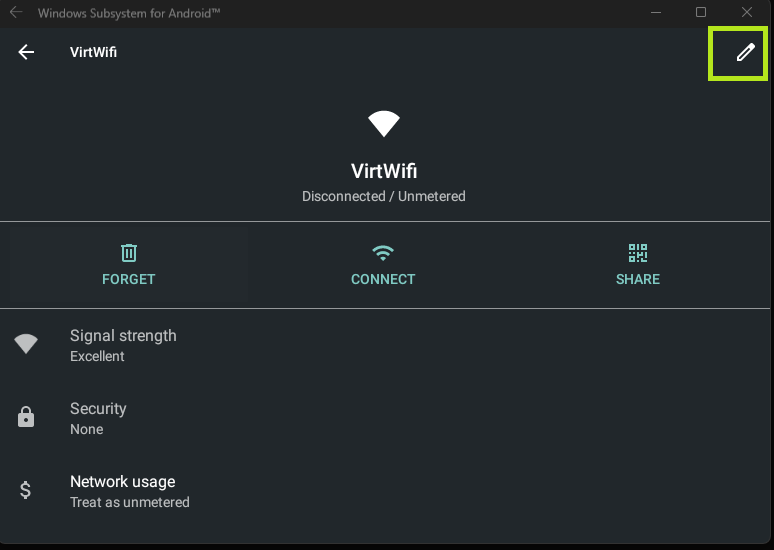
Task: Click the large Wi-Fi network icon
Action: tap(384, 124)
